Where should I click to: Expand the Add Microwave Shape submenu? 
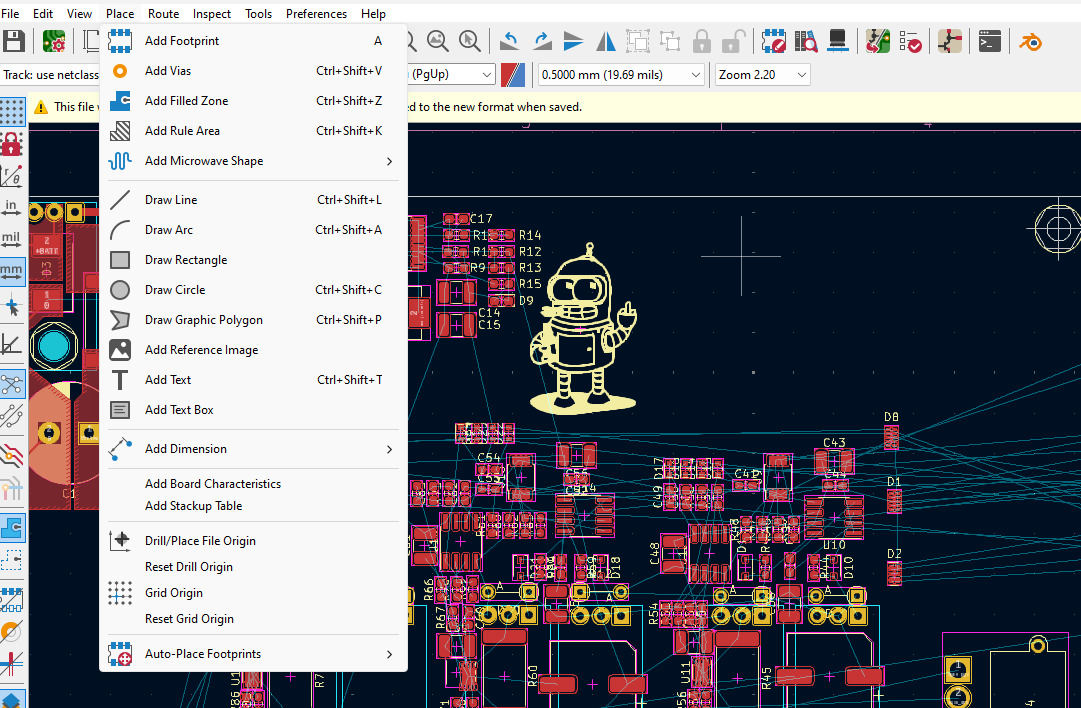[253, 161]
